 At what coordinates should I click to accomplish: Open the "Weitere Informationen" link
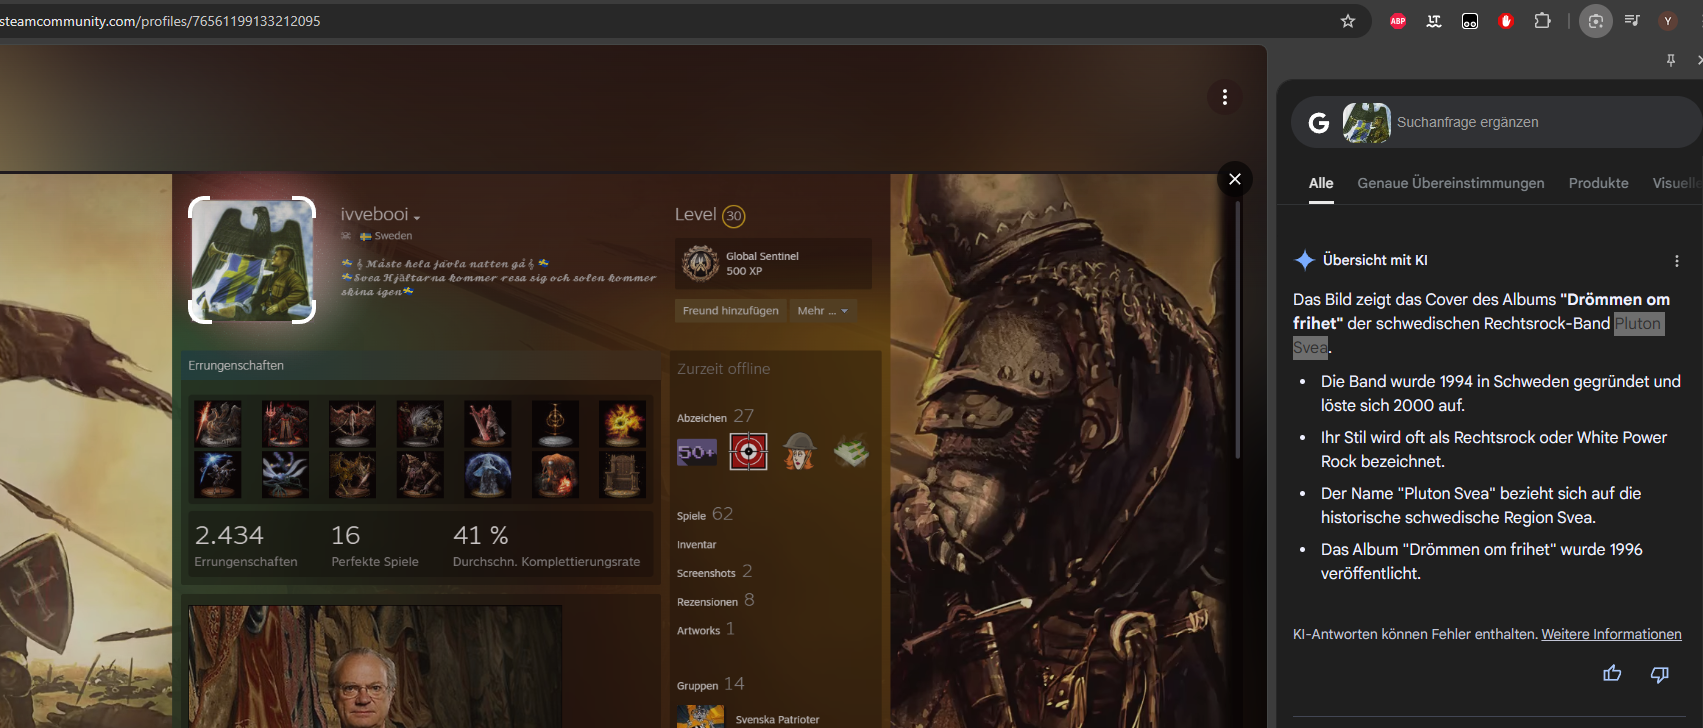click(x=1611, y=634)
